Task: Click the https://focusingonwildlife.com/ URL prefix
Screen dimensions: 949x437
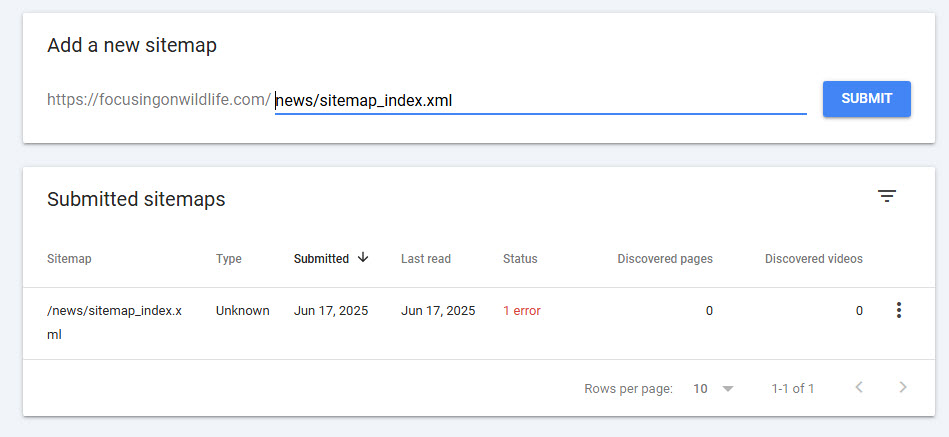Action: tap(159, 100)
